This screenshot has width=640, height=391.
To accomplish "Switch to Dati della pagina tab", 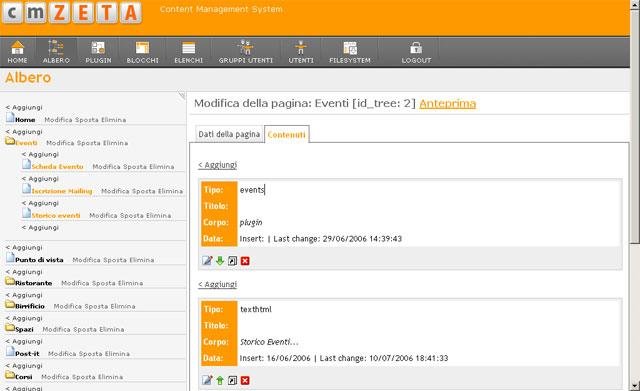I will pyautogui.click(x=229, y=134).
